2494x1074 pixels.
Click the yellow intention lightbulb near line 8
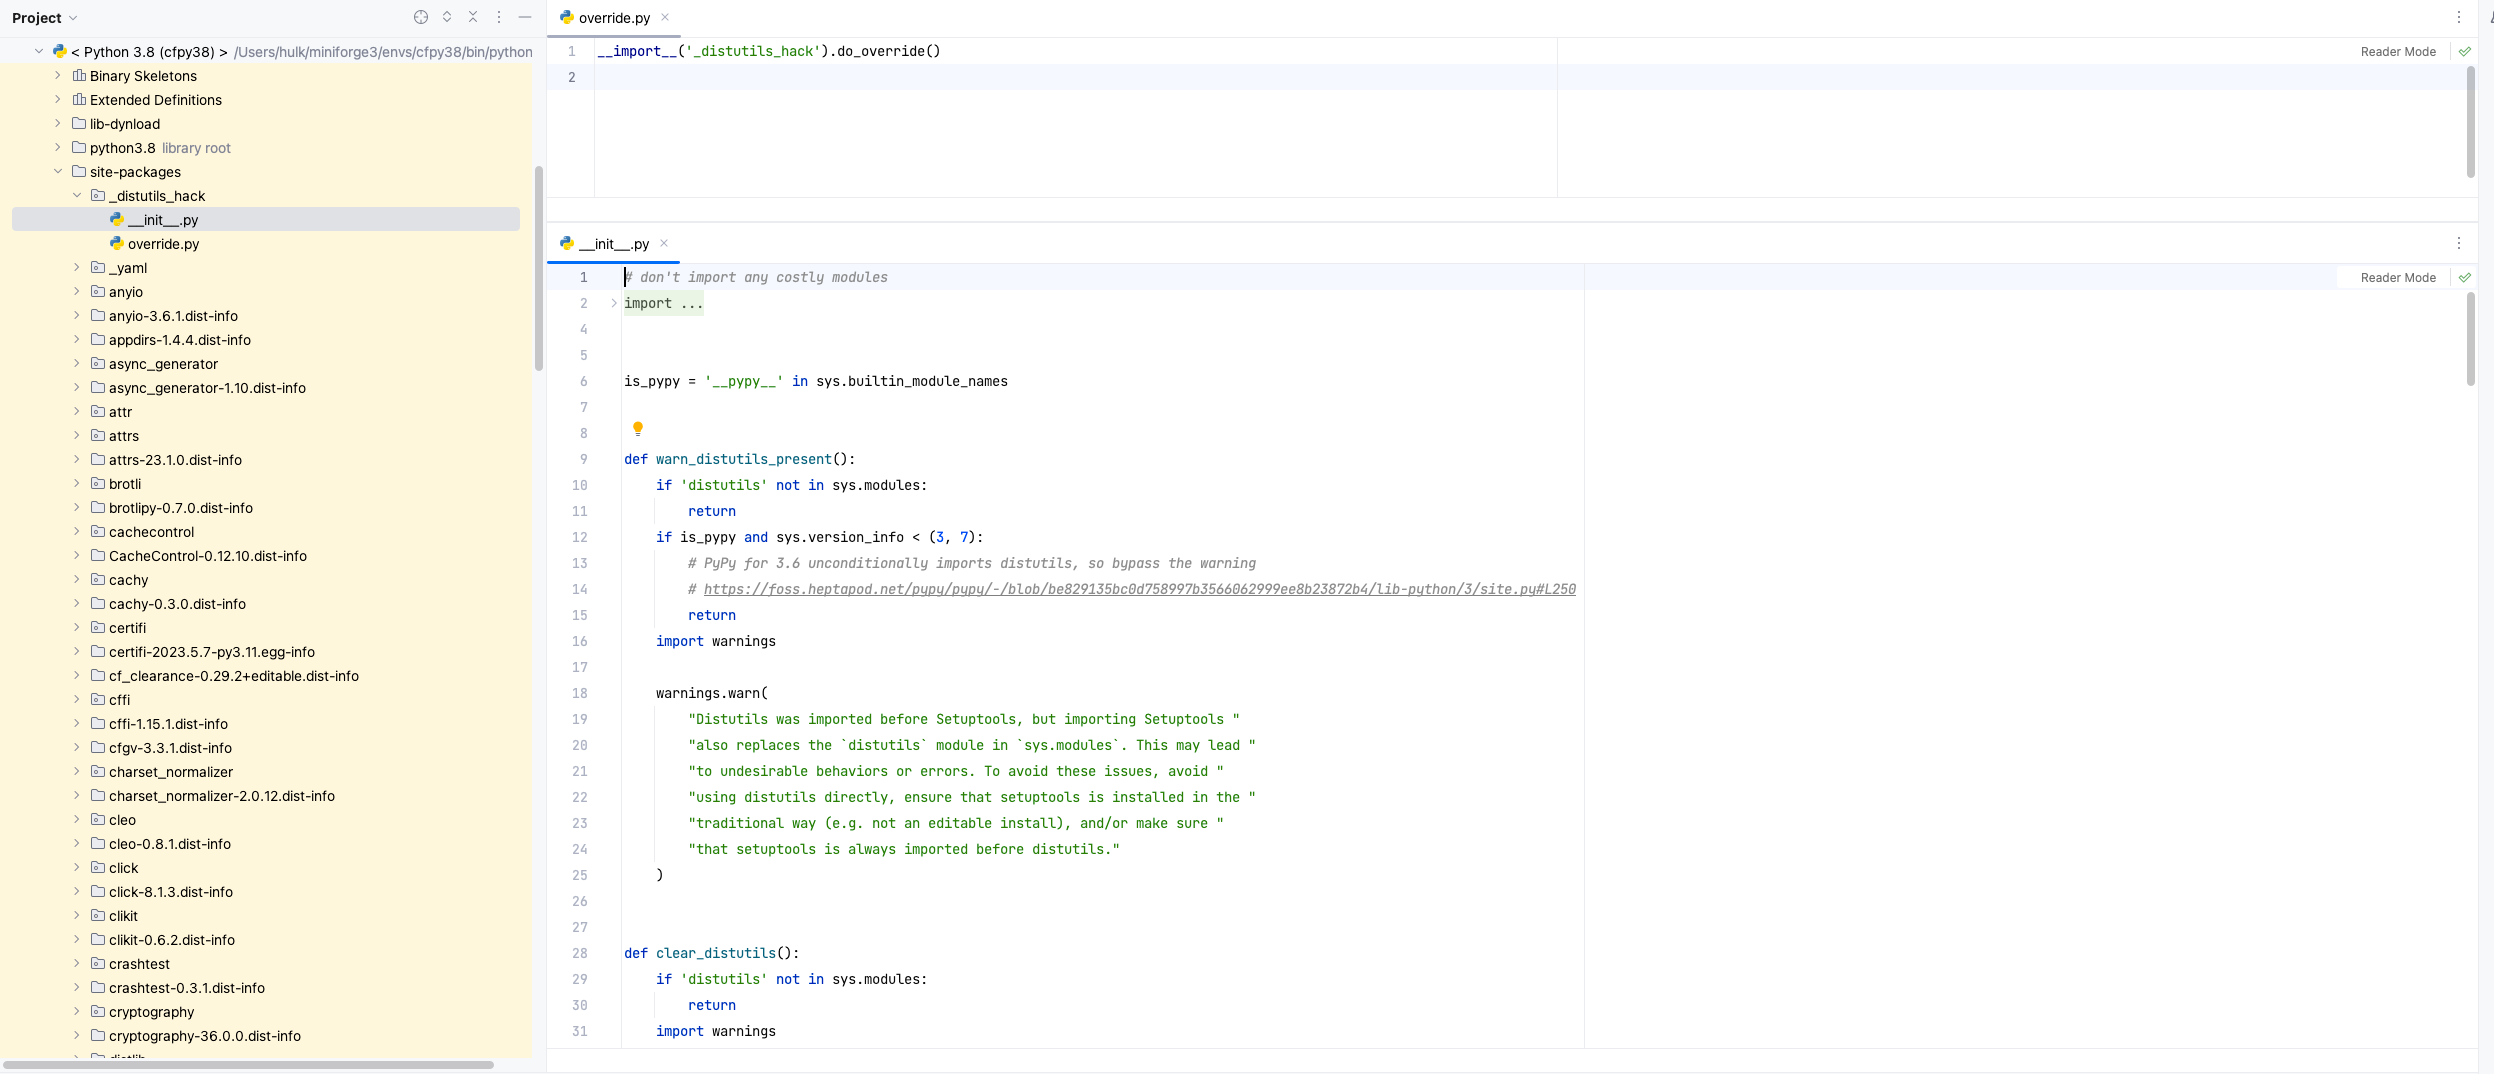coord(637,427)
